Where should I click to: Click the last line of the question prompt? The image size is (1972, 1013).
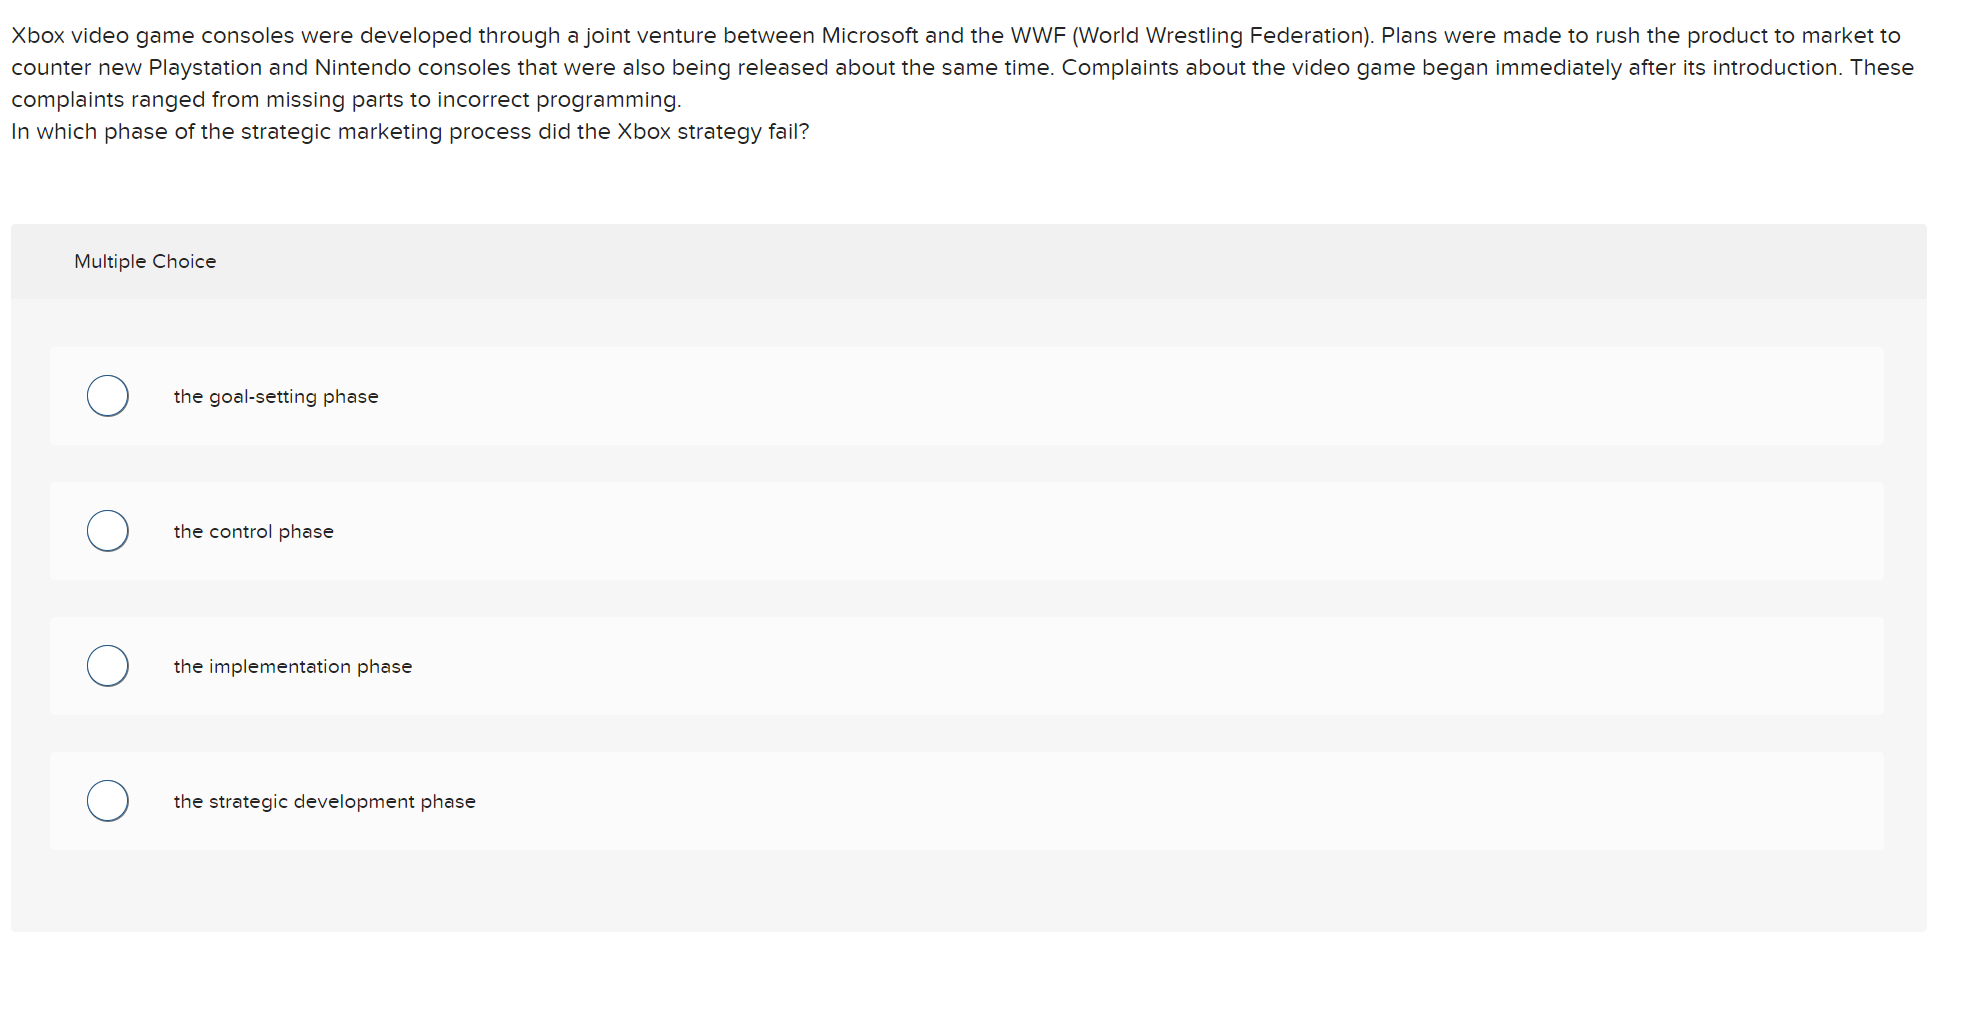410,131
